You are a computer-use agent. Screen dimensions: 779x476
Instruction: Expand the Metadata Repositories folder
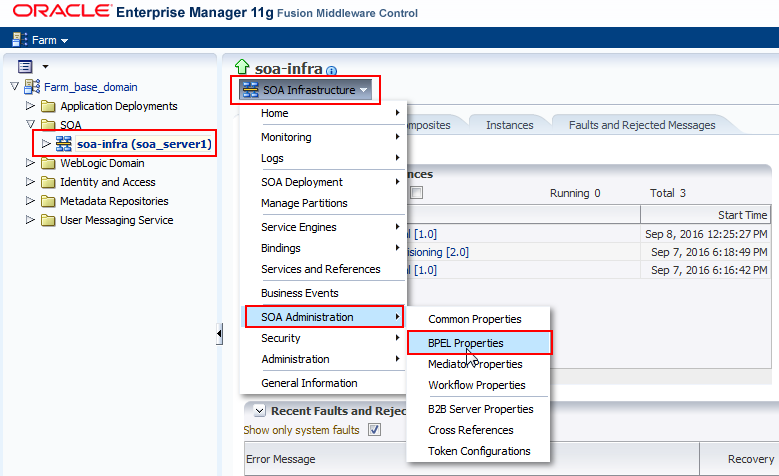tap(30, 200)
